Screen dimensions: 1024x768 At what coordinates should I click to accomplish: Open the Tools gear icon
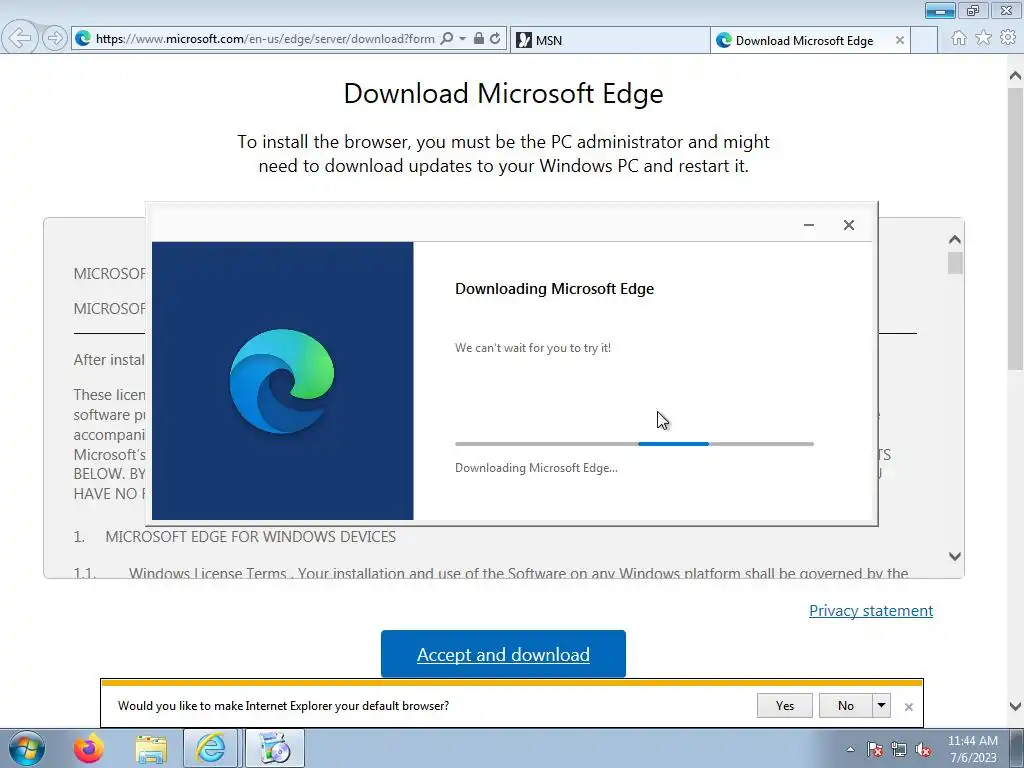(1008, 38)
